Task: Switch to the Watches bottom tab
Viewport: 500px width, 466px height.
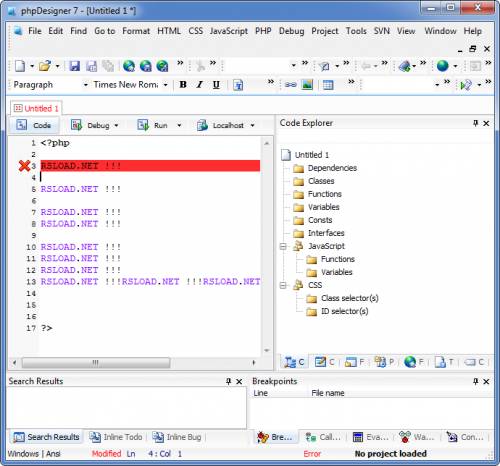Action: (x=417, y=437)
